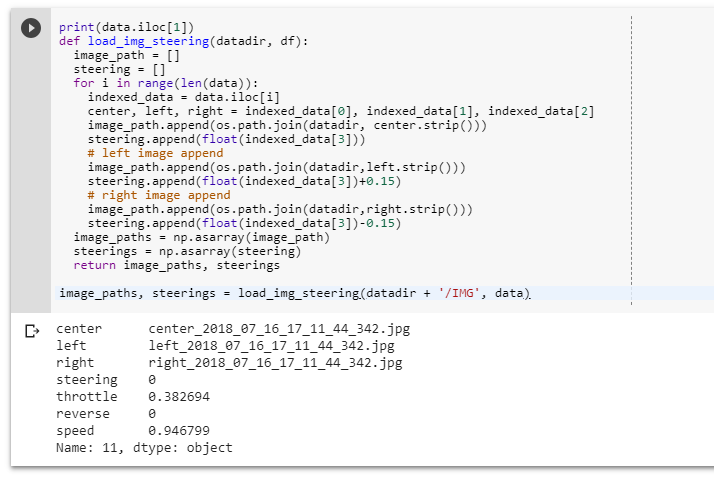Screen dimensions: 714x498
Task: Click the 'steerings = np.asarray(steering)' line
Action: [x=187, y=252]
